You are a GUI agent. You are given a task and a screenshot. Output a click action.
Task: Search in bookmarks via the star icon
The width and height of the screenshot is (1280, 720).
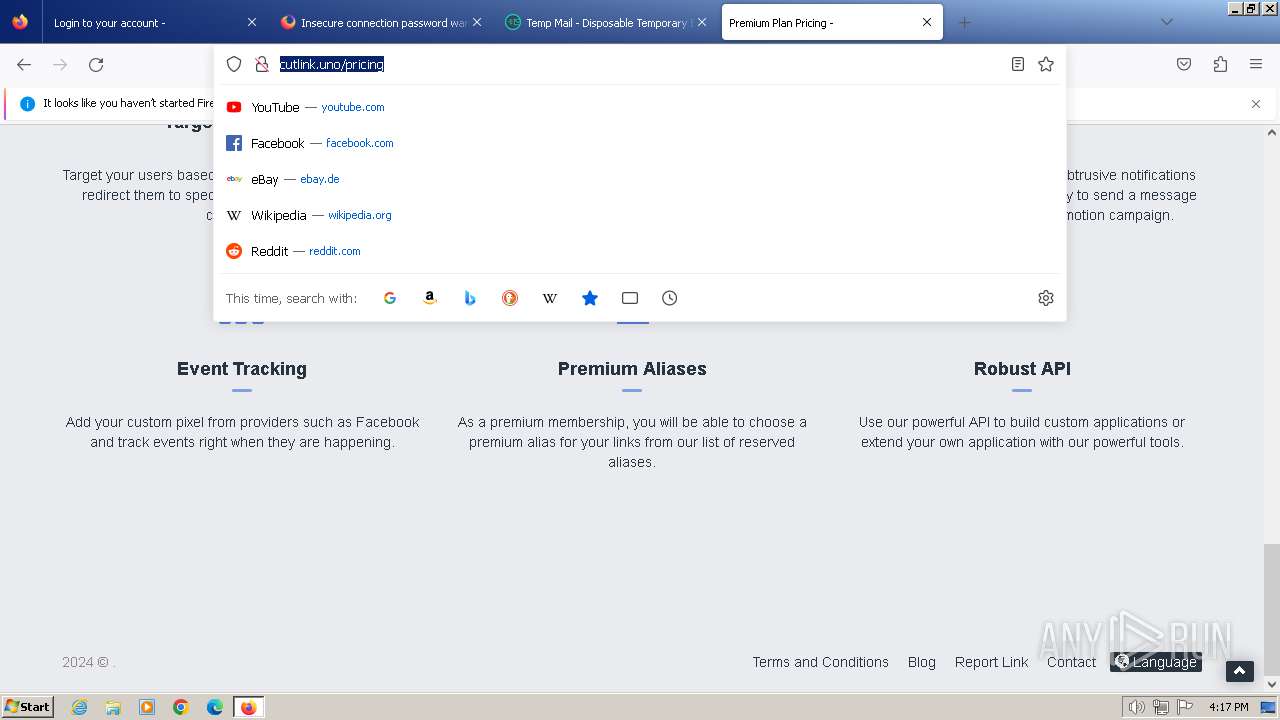590,298
